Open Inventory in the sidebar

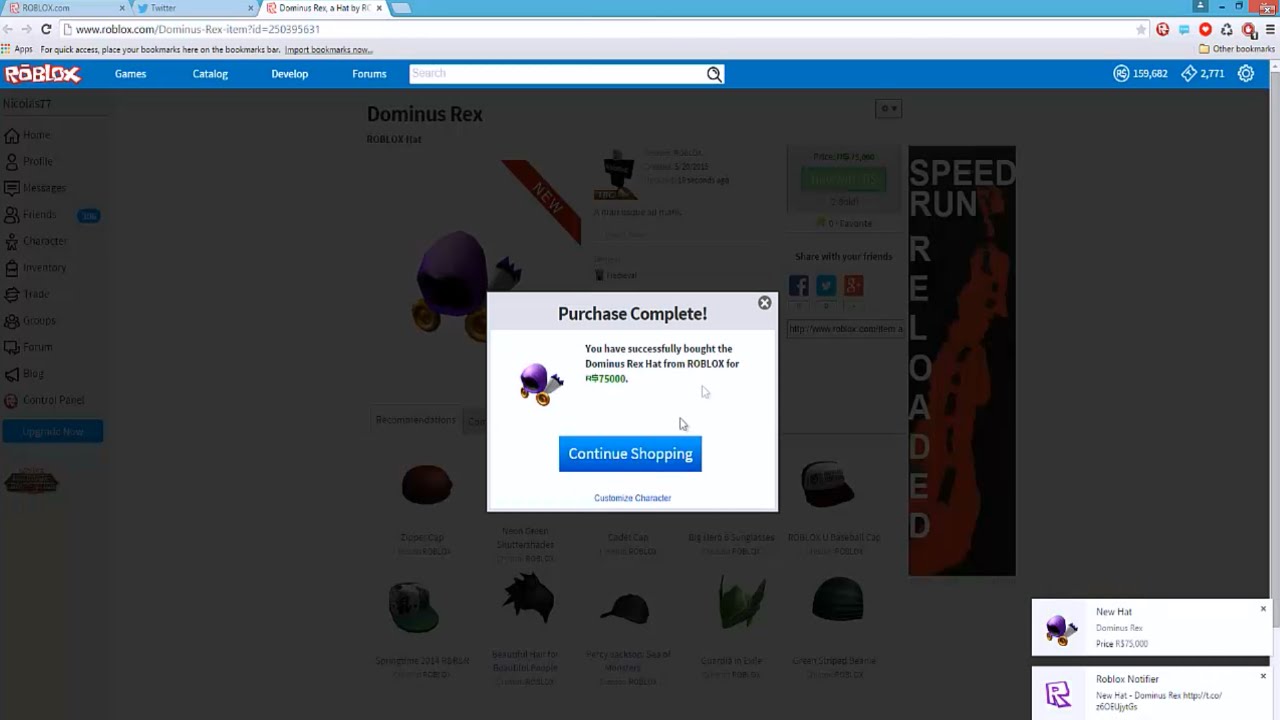35,268
